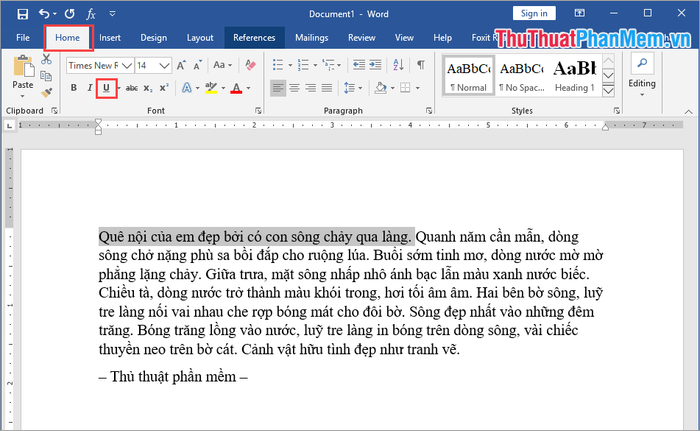
Task: Open the Help tab
Action: point(442,38)
